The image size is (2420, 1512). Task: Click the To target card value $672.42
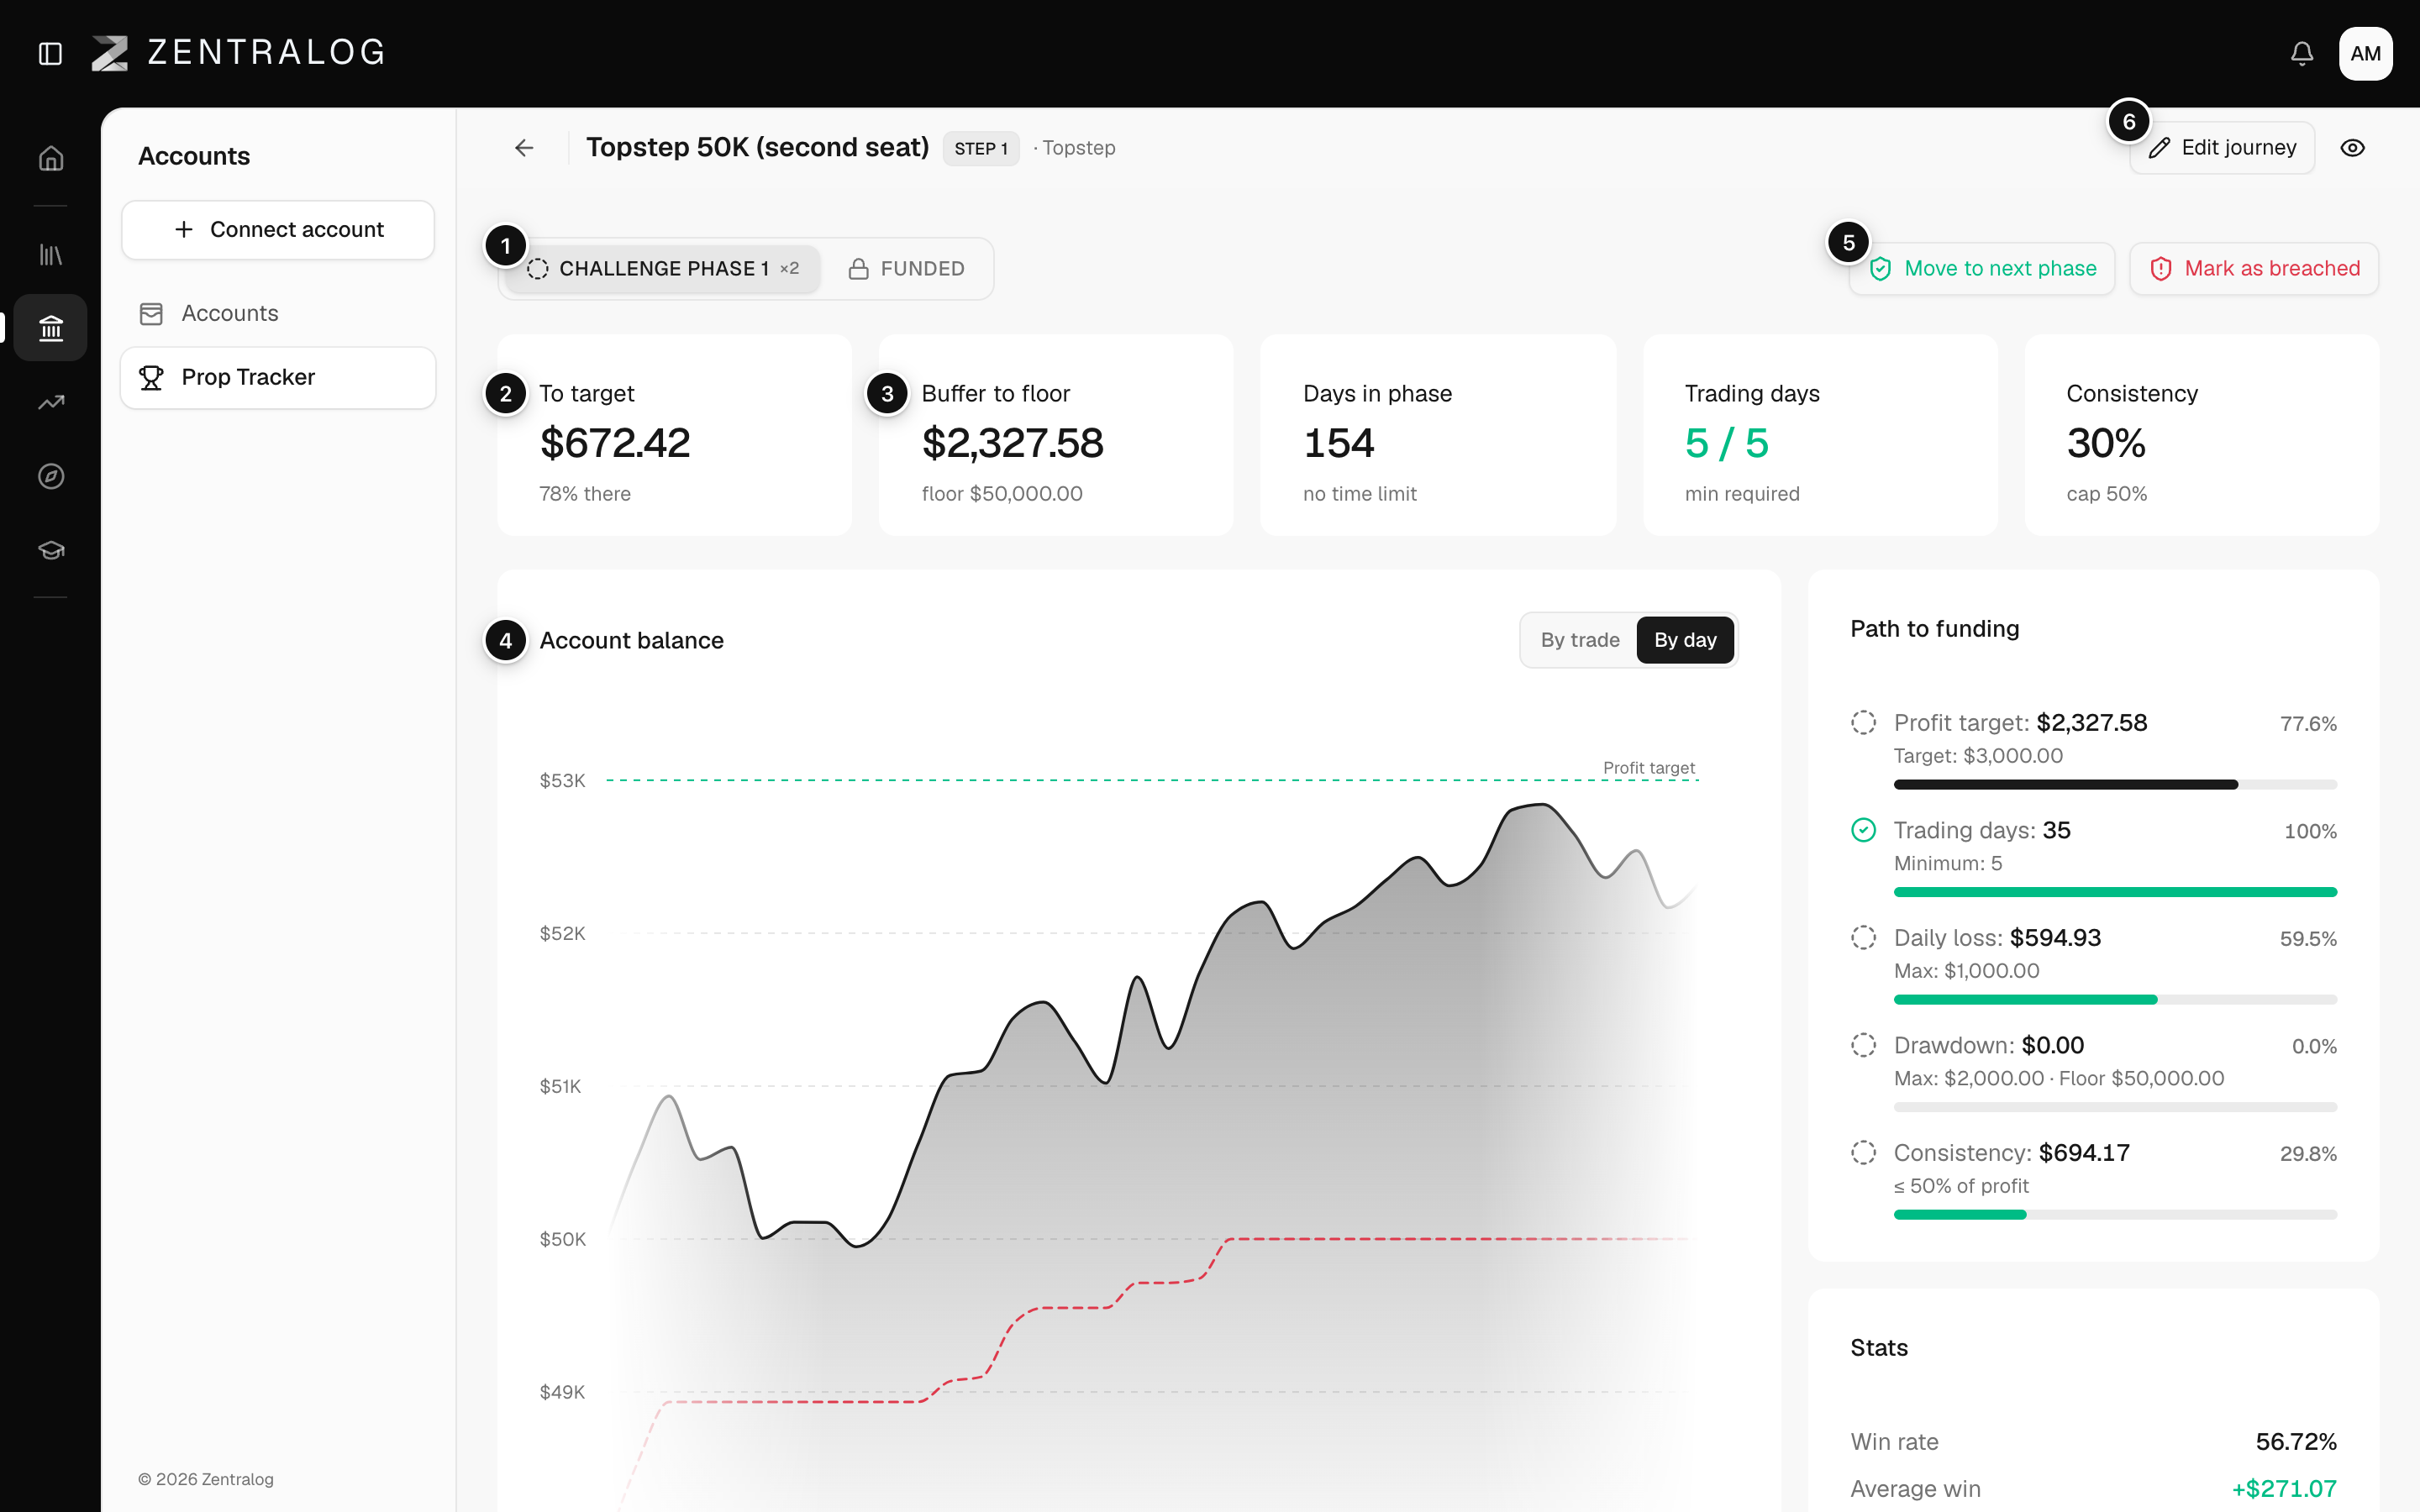tap(615, 443)
